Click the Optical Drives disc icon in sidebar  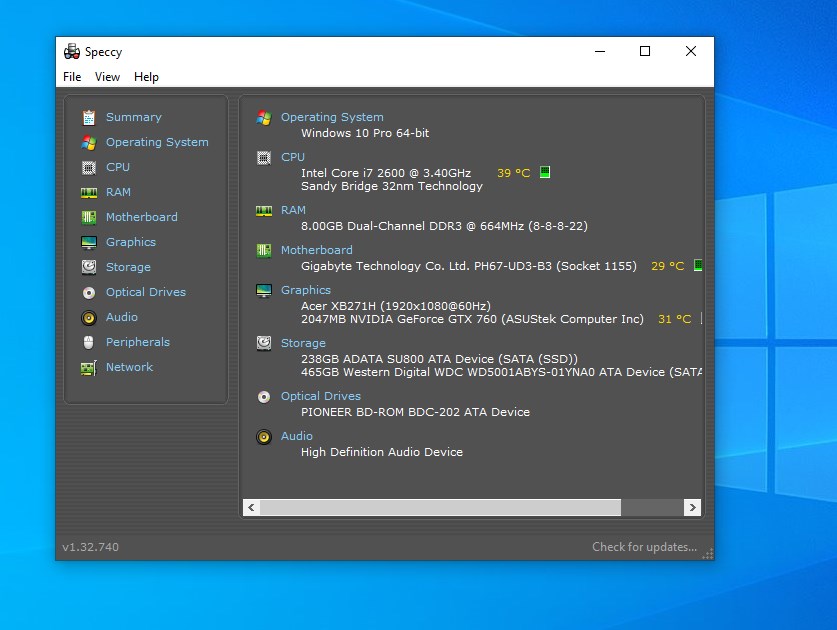click(89, 293)
